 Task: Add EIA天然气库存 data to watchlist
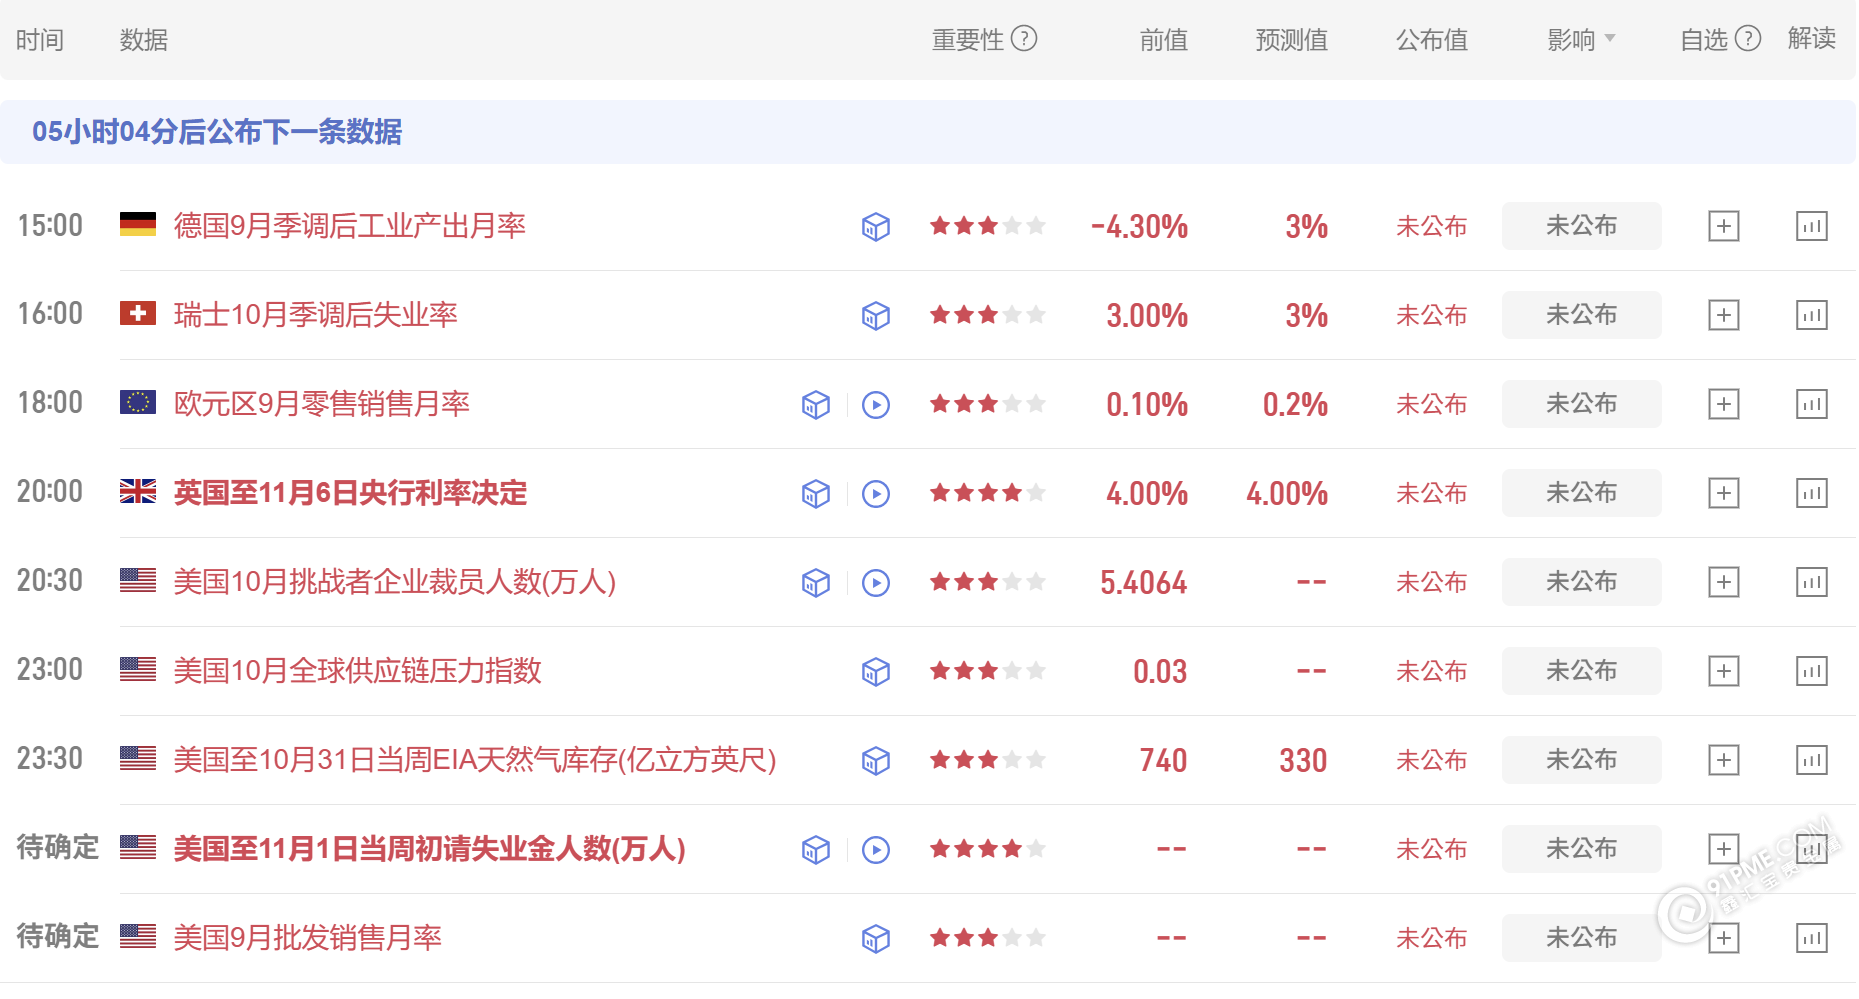1724,759
